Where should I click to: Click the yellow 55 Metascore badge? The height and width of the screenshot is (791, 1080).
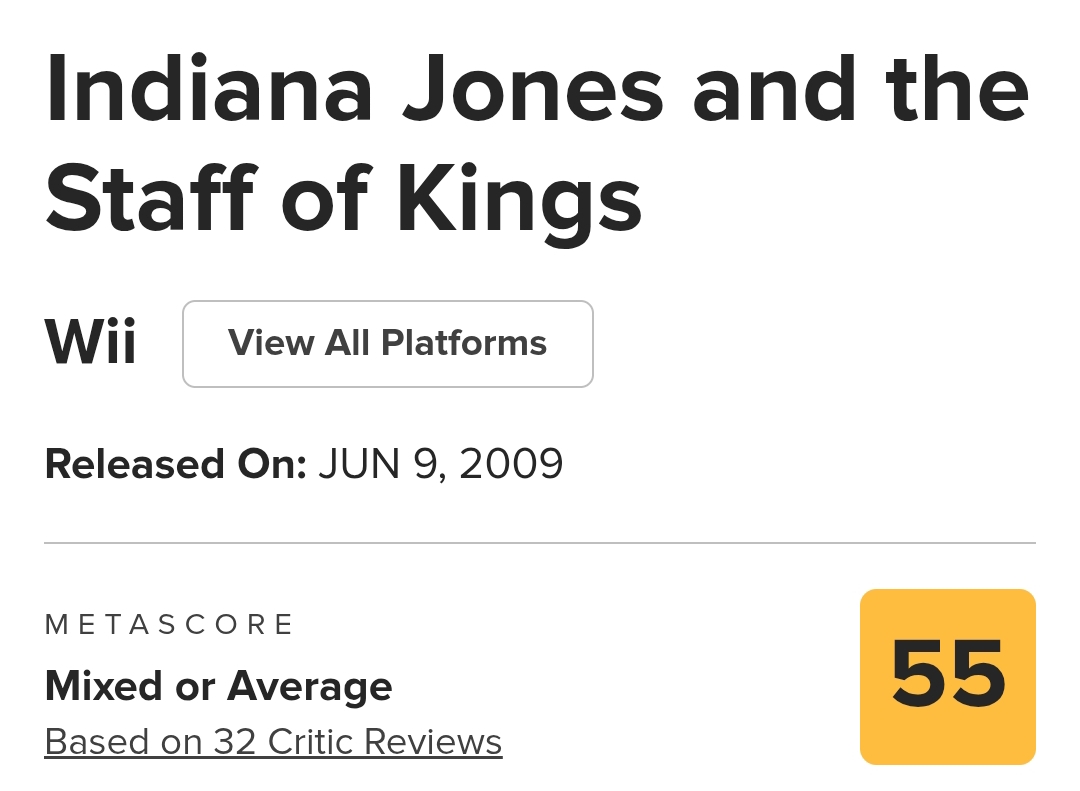[947, 676]
